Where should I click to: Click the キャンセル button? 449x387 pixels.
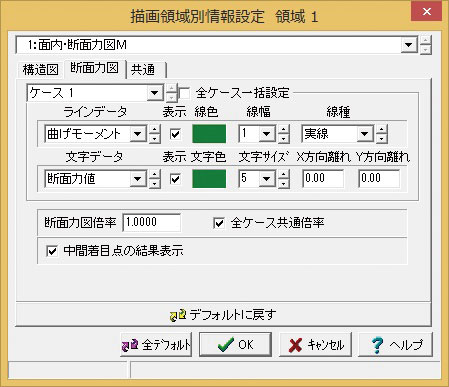click(315, 345)
